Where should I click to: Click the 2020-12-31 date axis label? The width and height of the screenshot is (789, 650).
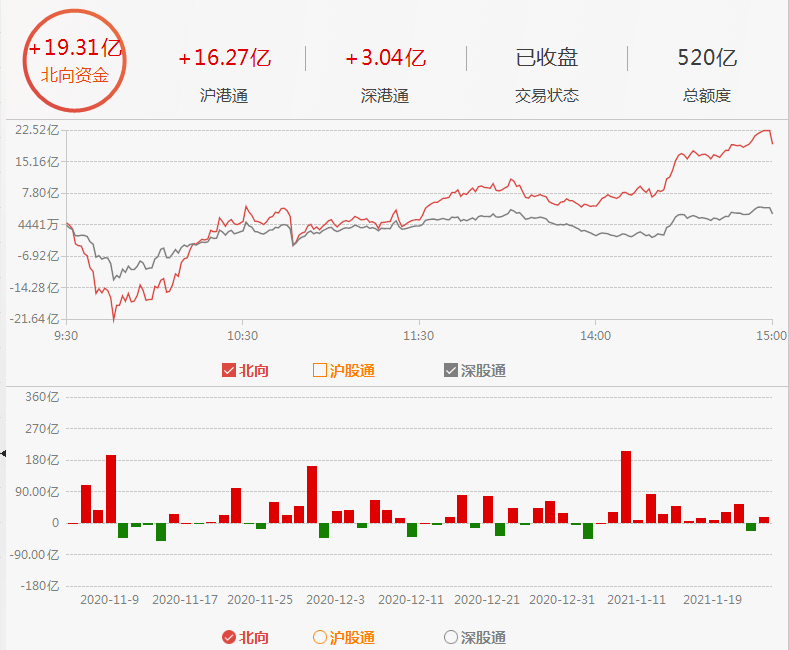pos(562,600)
